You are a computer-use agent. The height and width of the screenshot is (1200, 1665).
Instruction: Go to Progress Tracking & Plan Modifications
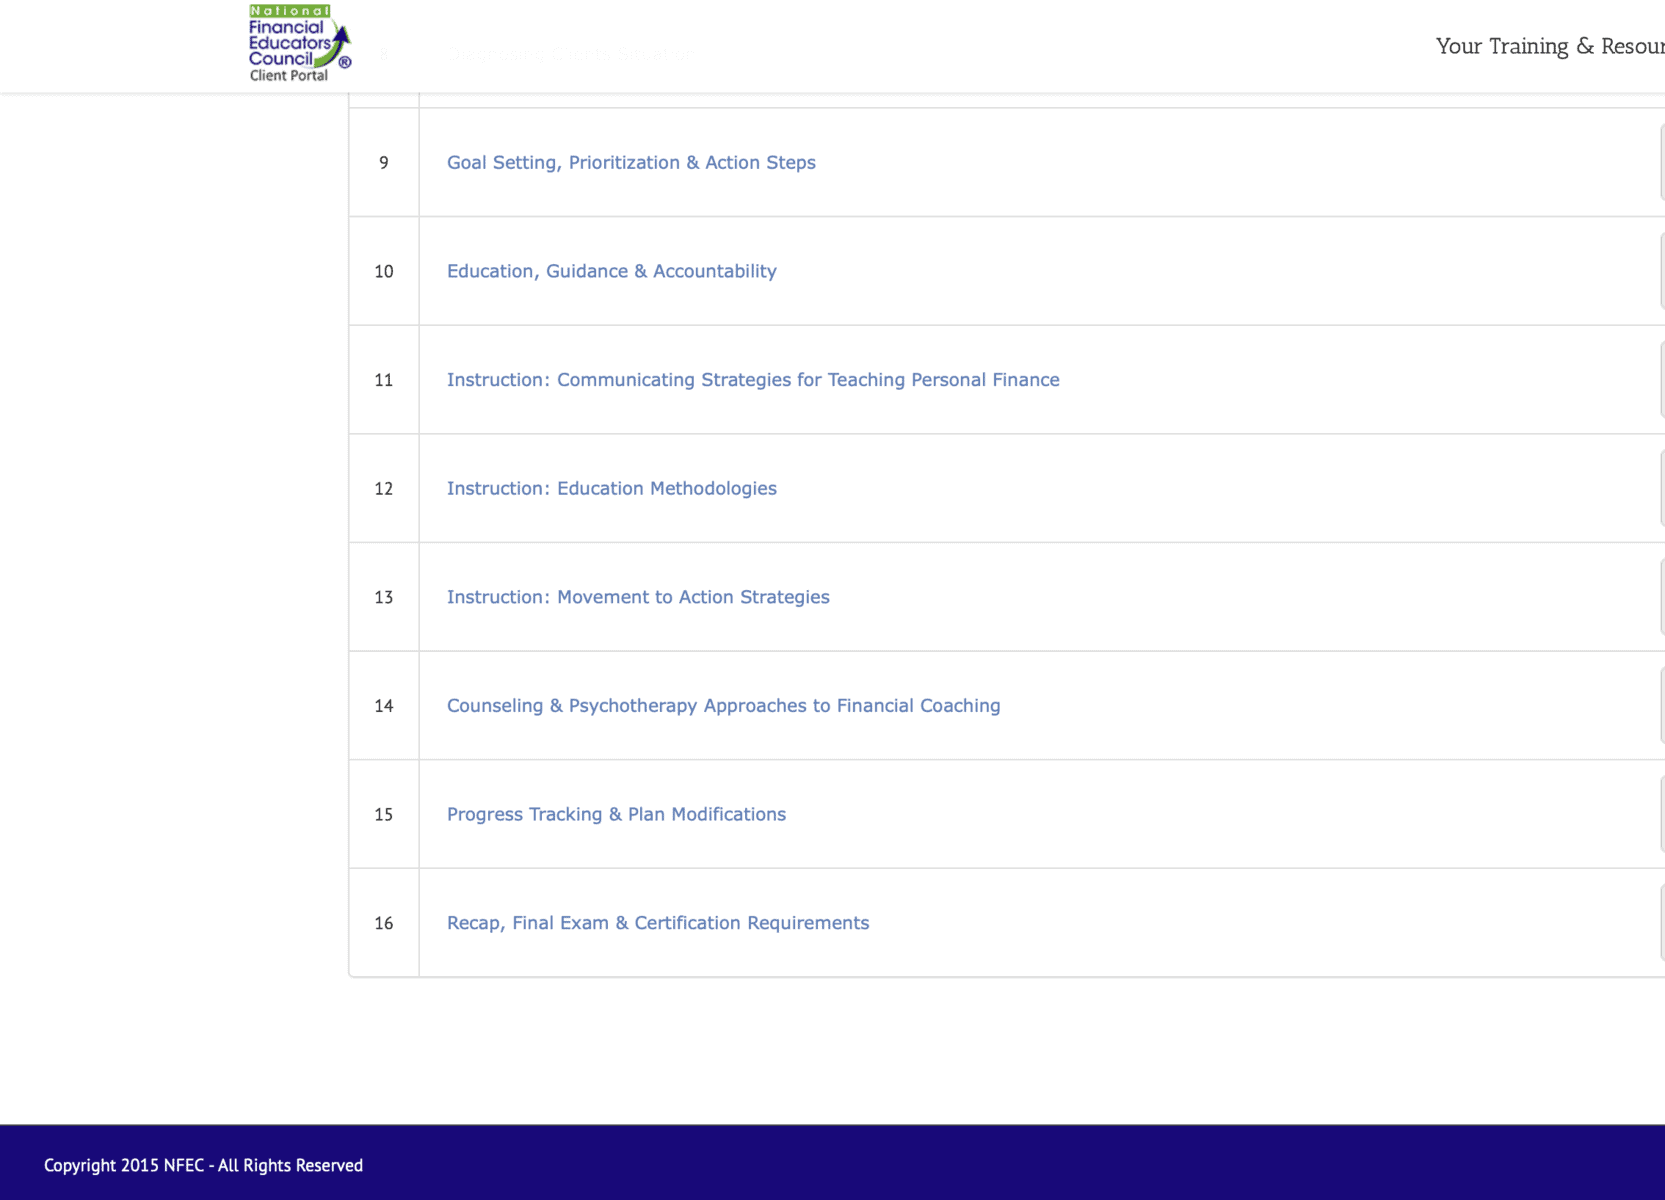615,814
